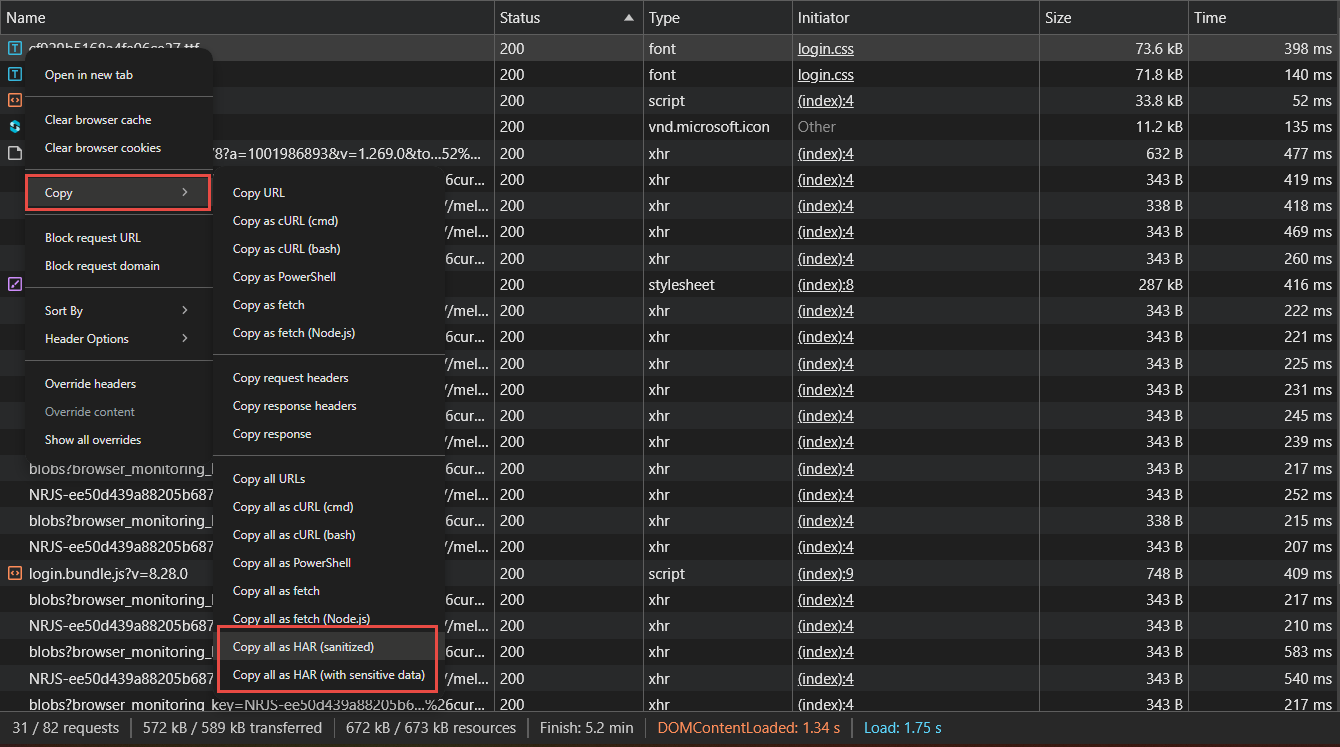Click the Time column header

coord(1210,18)
